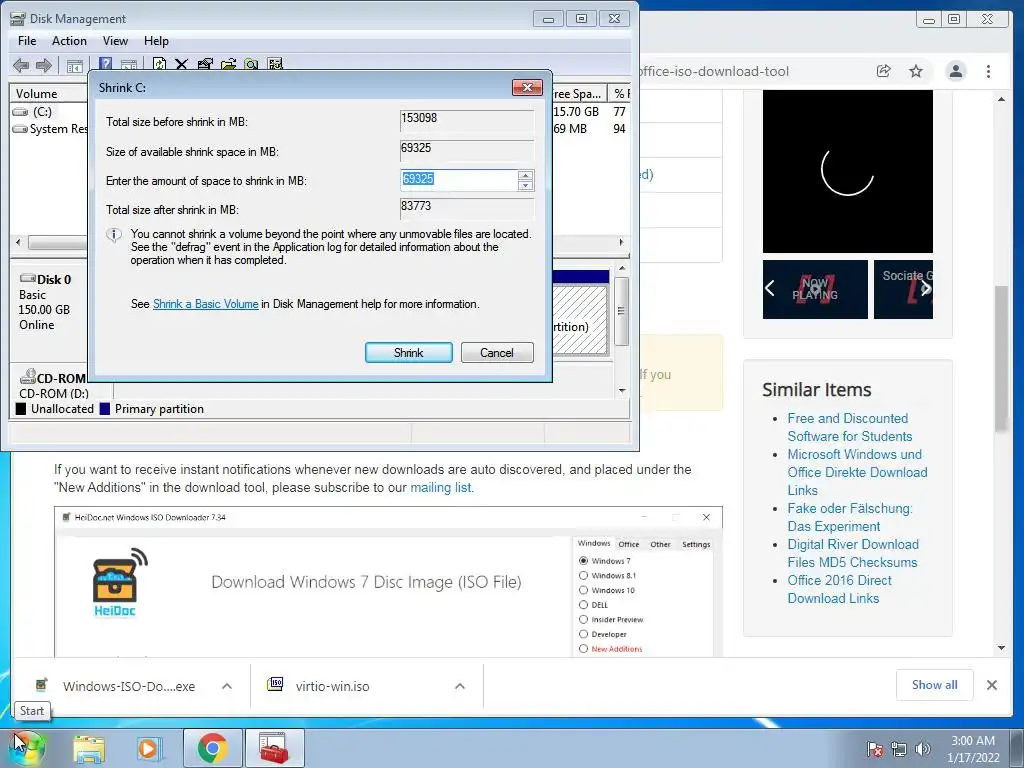This screenshot has height=768, width=1024.
Task: Click the red toolbox taskbar icon
Action: (274, 748)
